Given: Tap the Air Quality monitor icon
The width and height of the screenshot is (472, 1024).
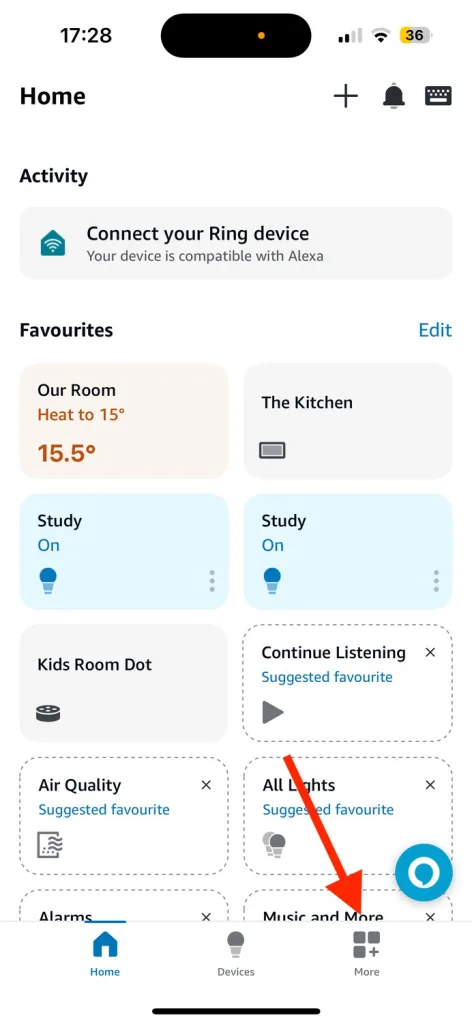Looking at the screenshot, I should pyautogui.click(x=50, y=845).
